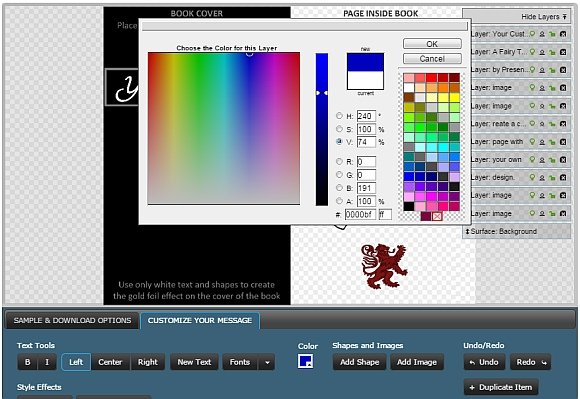This screenshot has width=580, height=399.
Task: Delete the 'page with' layer via X icon
Action: (563, 142)
